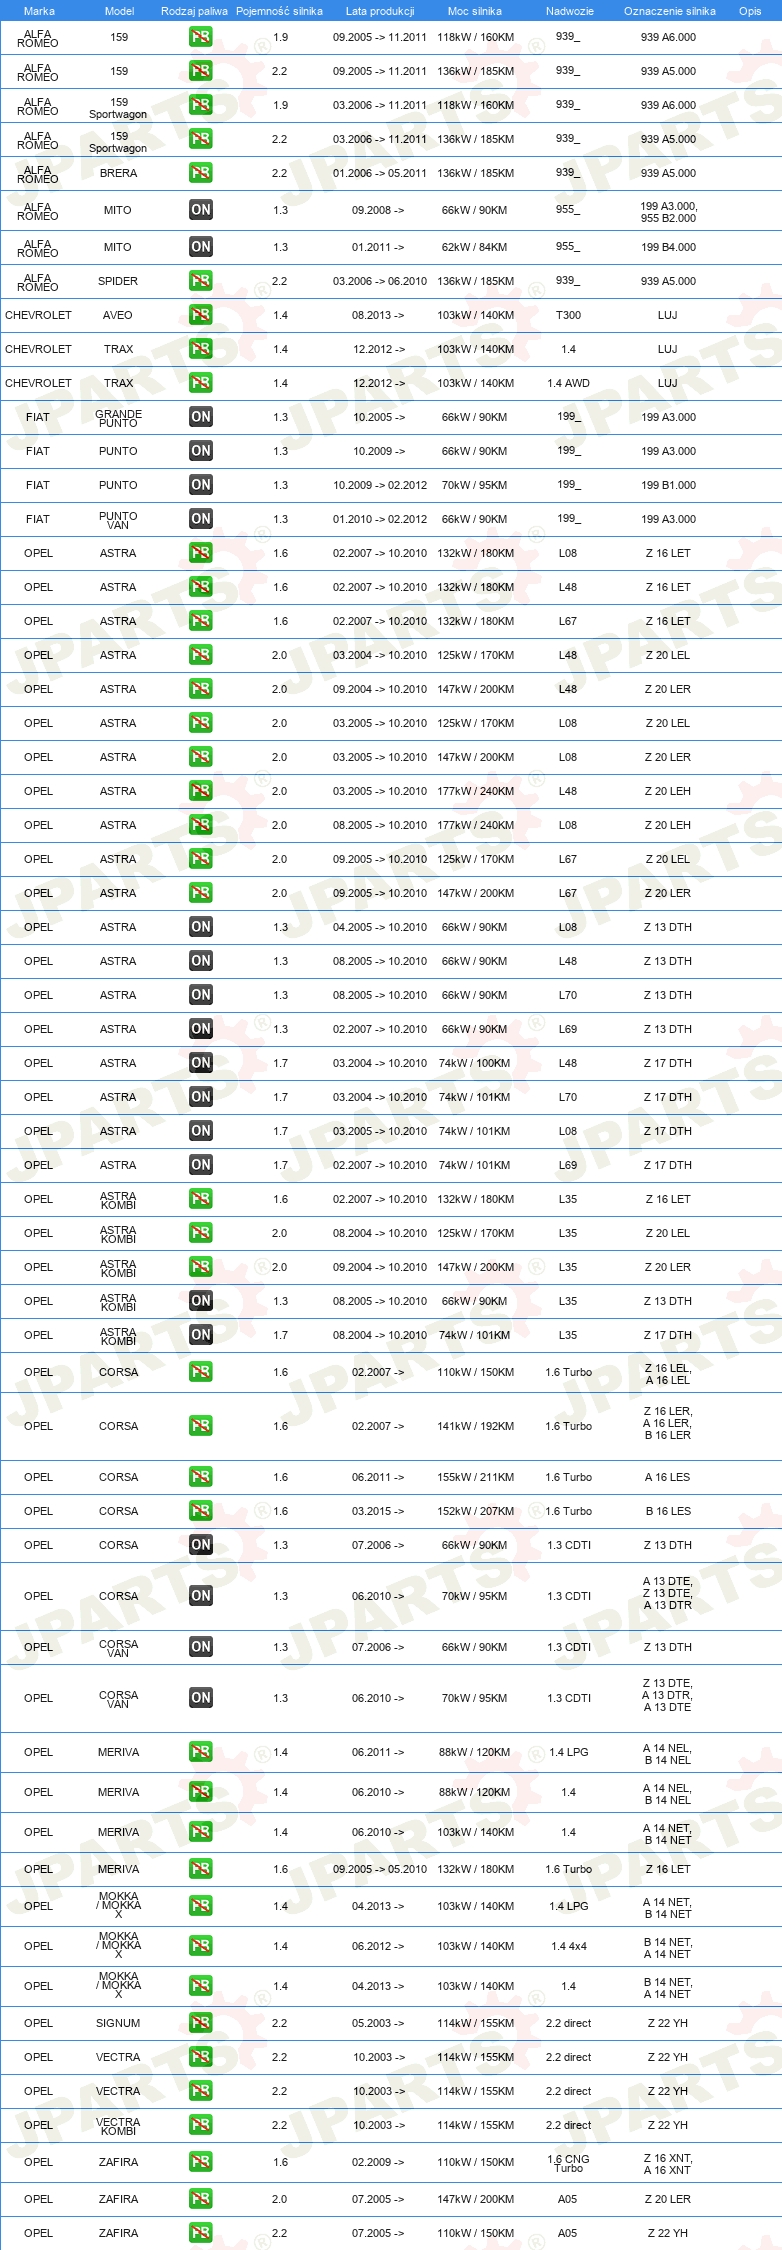Click the petrol icon in the Mokka 1.4 LPG row
782x2250 pixels.
[x=200, y=1906]
